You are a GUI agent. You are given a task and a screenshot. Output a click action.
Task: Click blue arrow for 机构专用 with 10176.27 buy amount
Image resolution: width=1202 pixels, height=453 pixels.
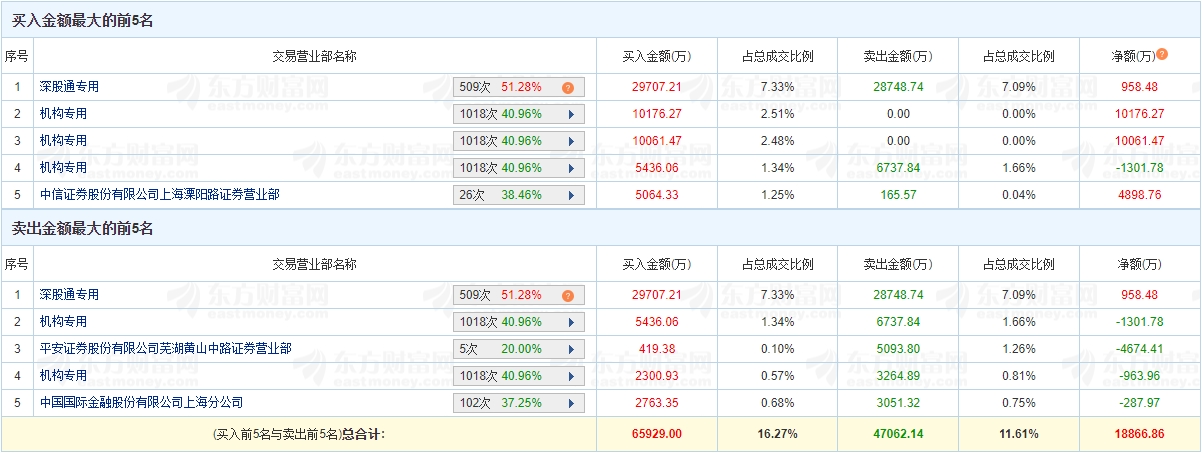click(571, 114)
